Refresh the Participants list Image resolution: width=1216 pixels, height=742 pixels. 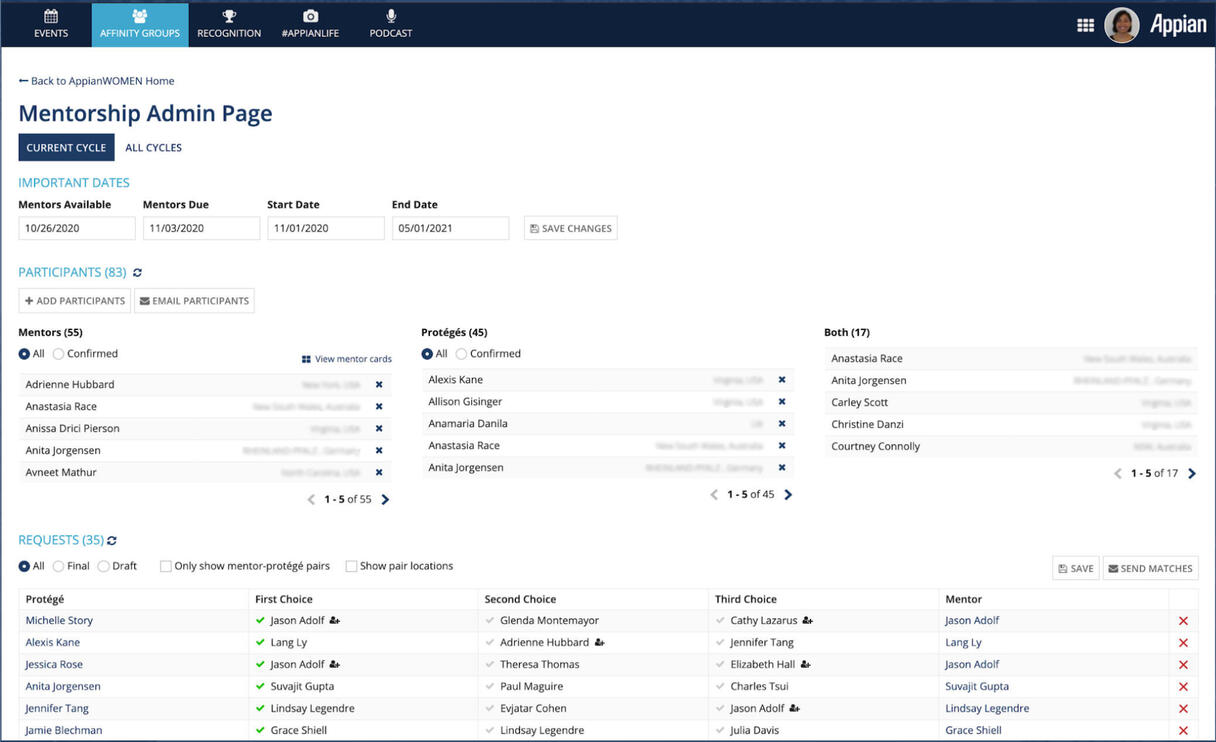(137, 272)
